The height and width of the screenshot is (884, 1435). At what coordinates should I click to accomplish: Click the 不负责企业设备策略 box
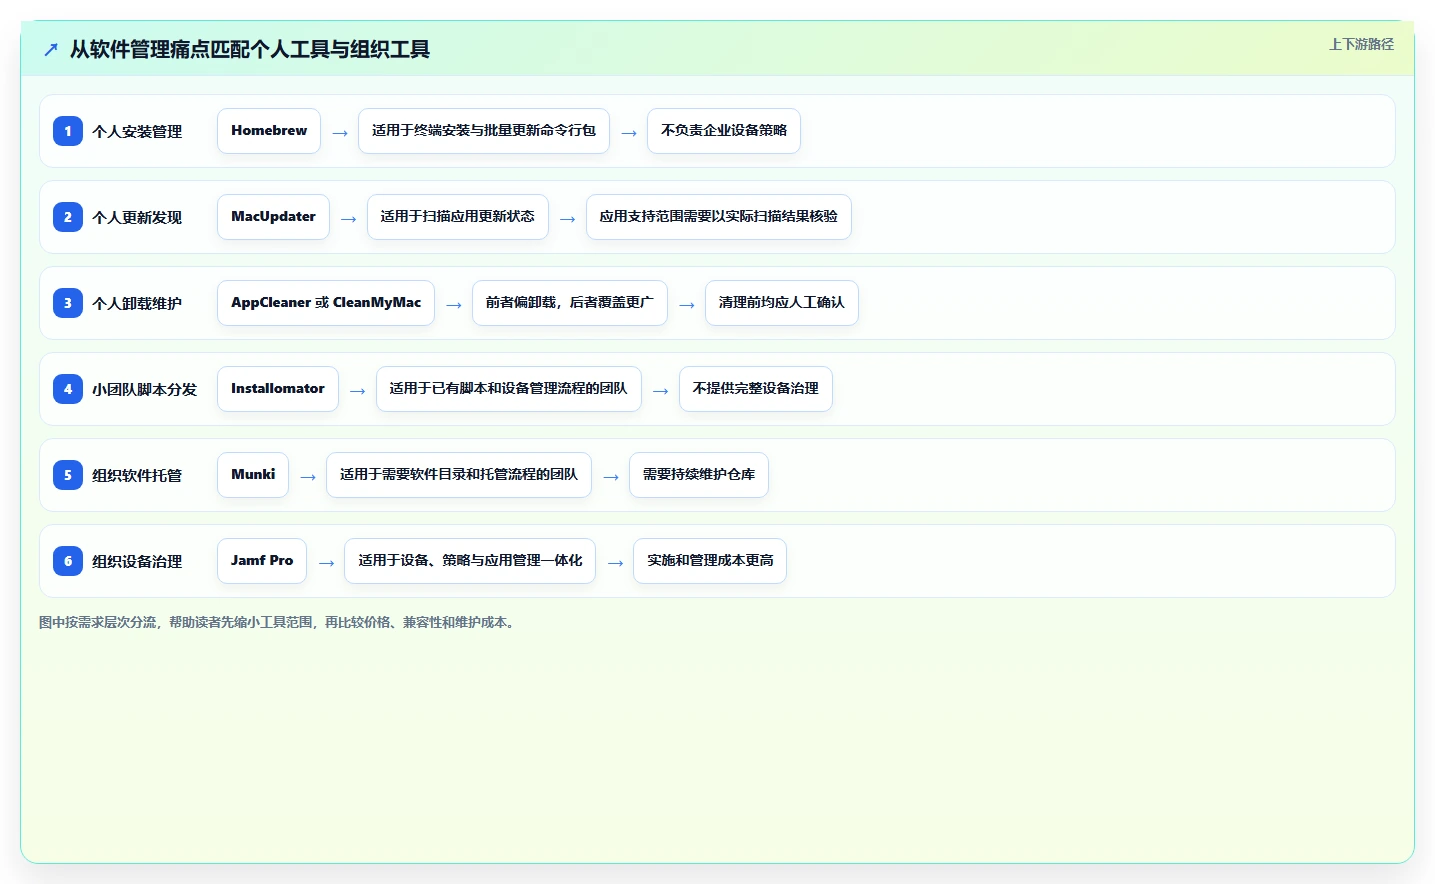tap(724, 131)
